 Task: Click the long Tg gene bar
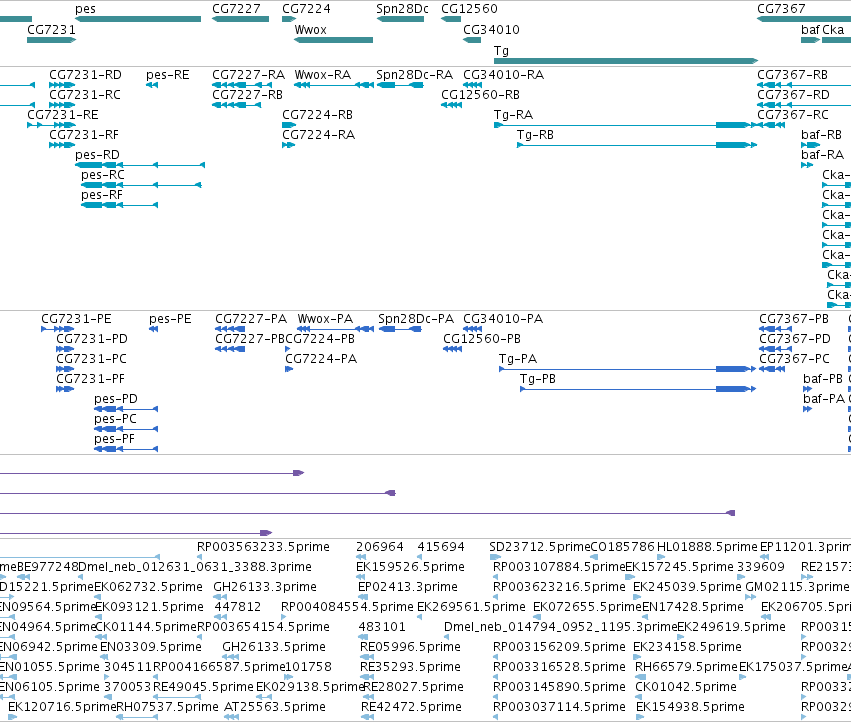click(626, 61)
